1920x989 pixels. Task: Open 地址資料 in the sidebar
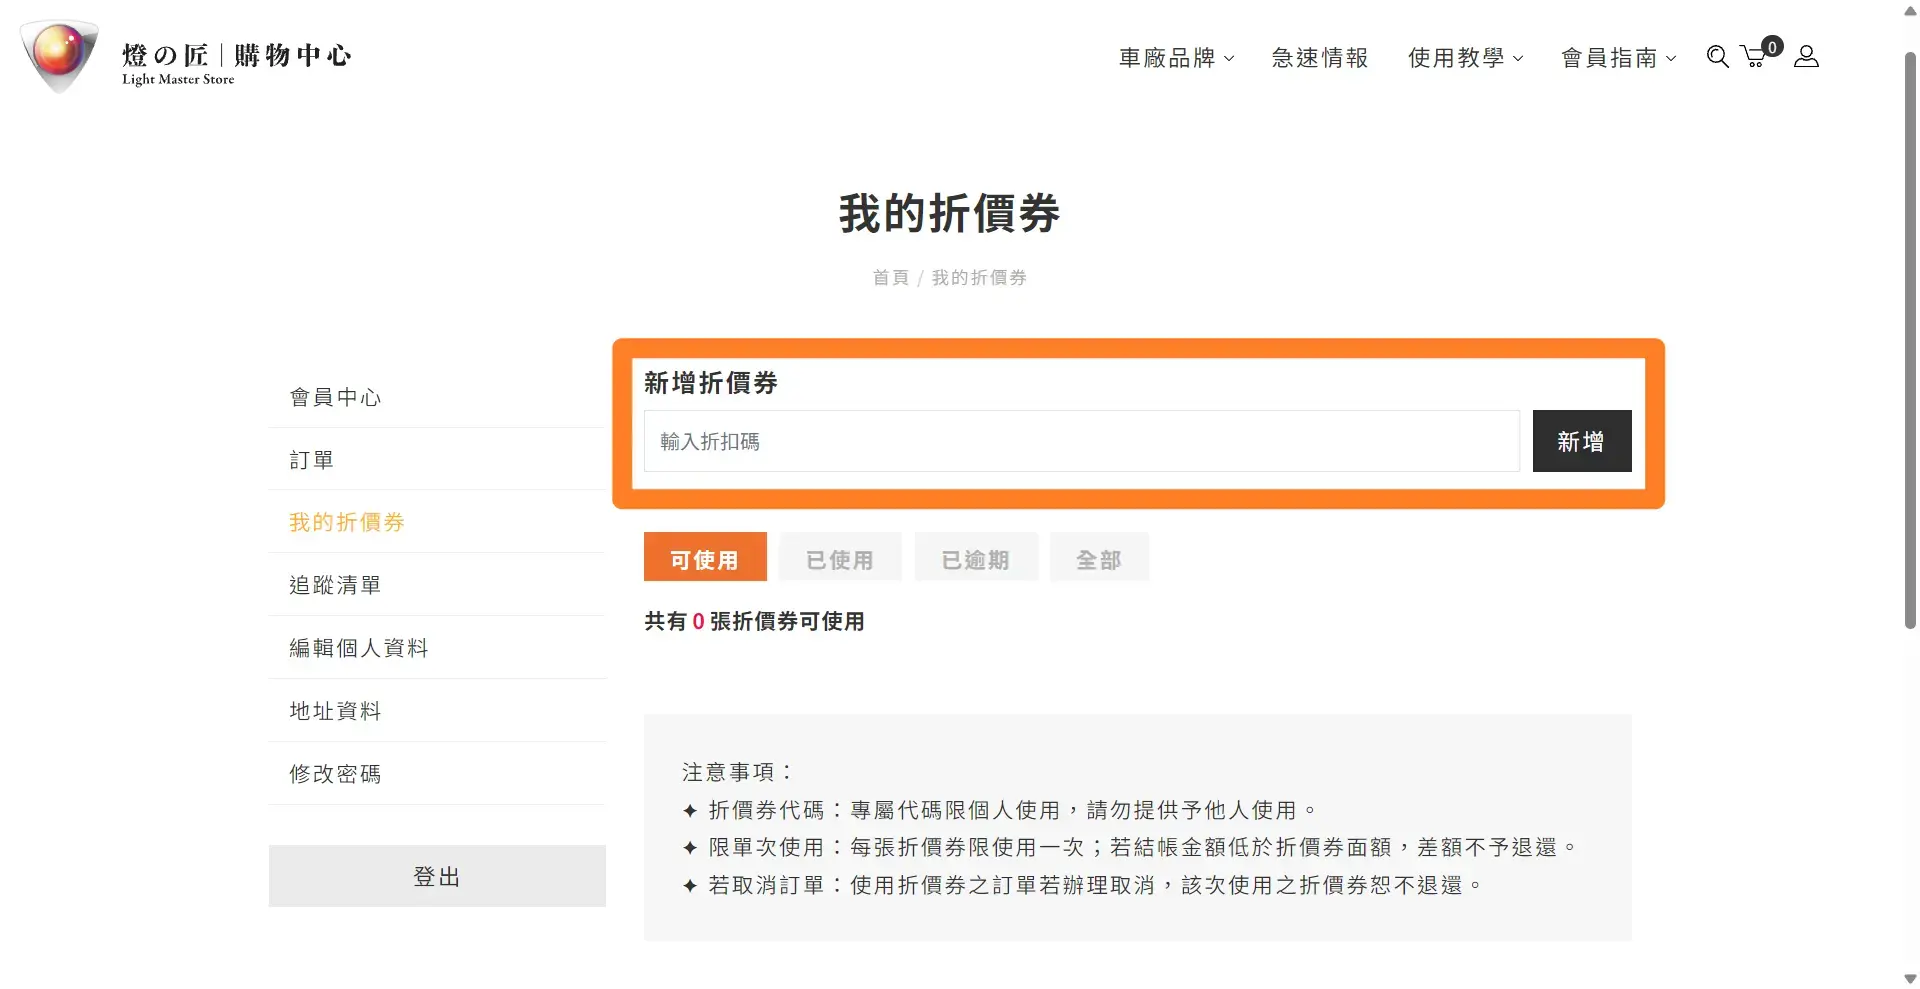[437, 711]
